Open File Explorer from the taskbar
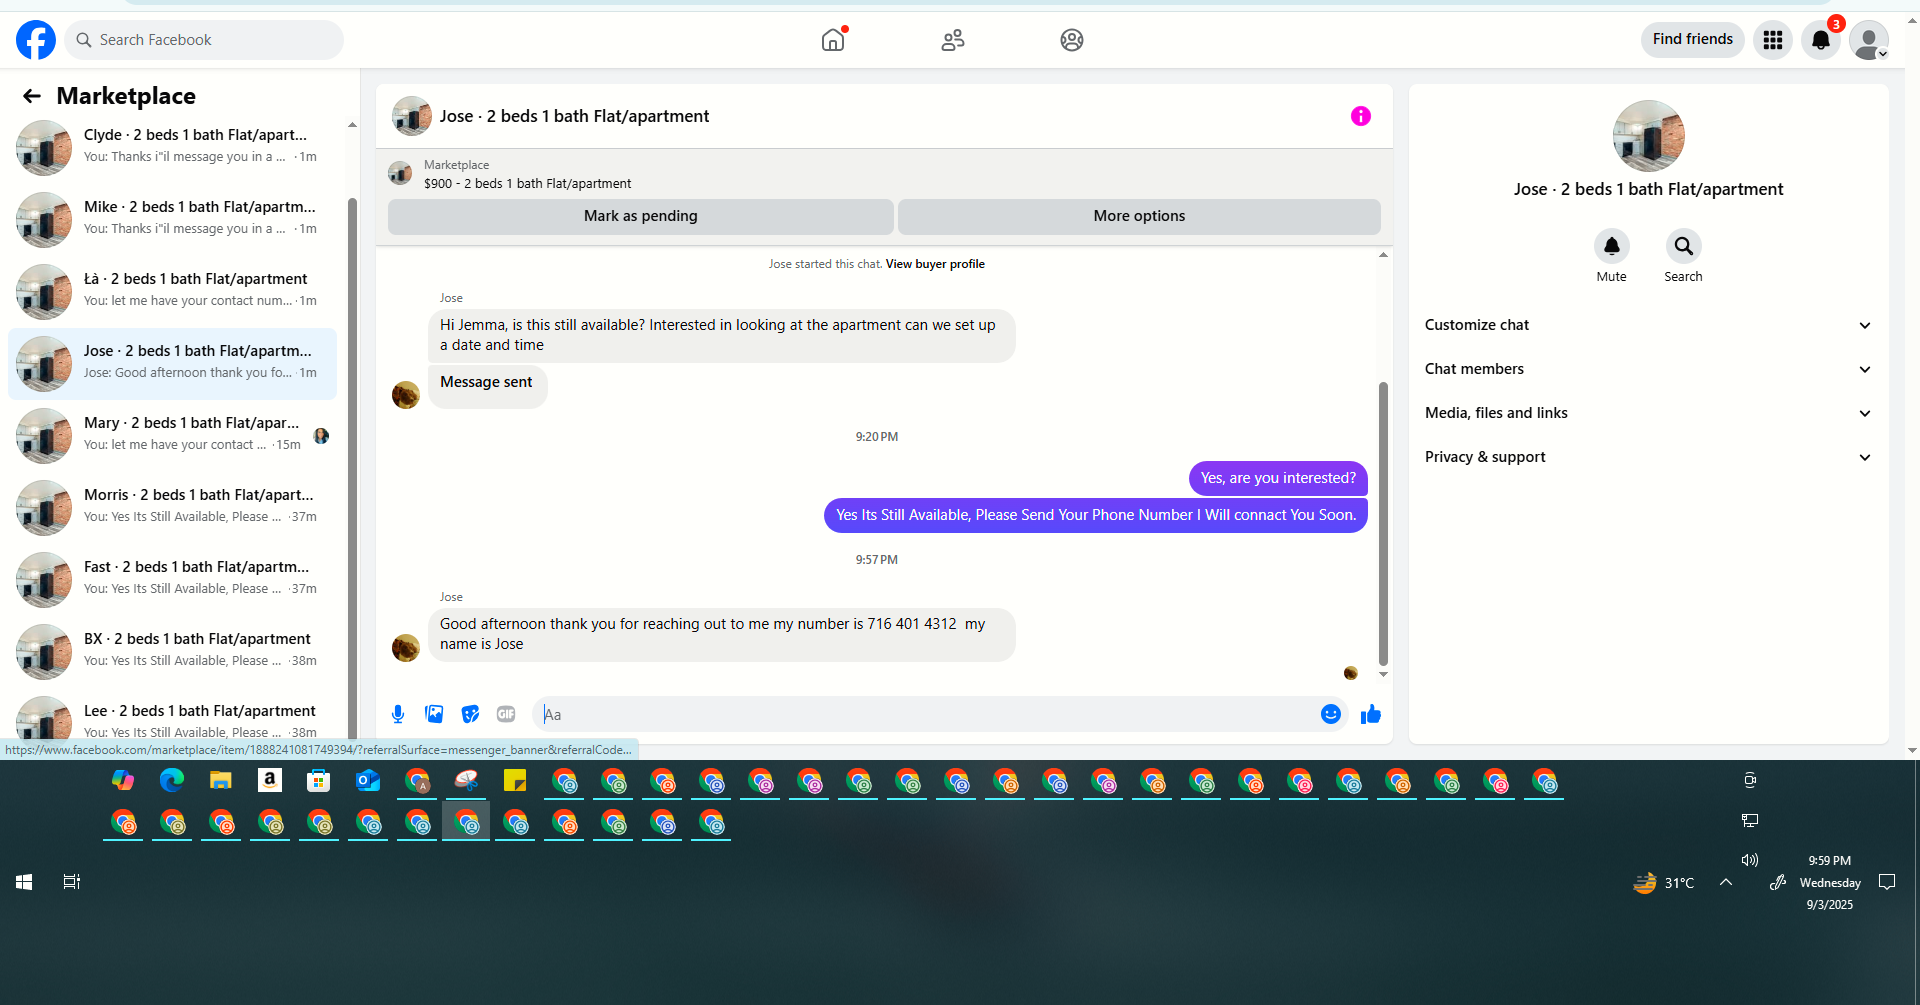The width and height of the screenshot is (1920, 1005). coord(221,781)
